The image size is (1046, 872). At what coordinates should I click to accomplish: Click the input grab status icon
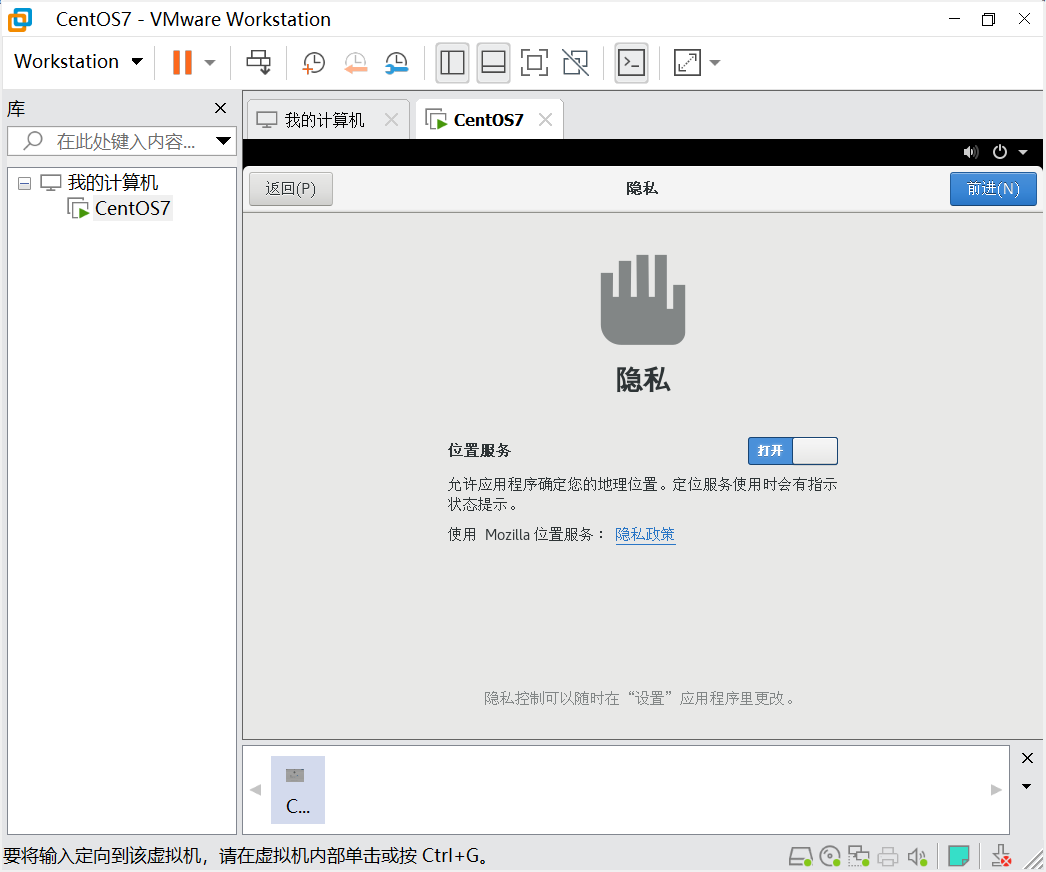pyautogui.click(x=1001, y=855)
